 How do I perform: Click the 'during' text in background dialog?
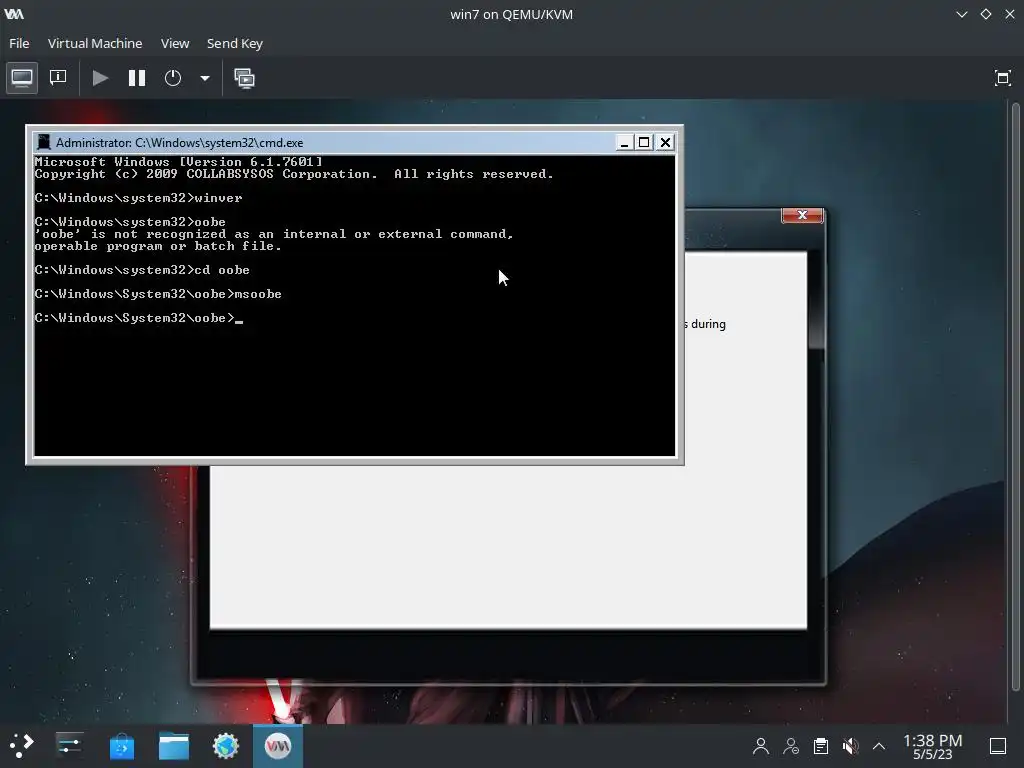pos(709,324)
